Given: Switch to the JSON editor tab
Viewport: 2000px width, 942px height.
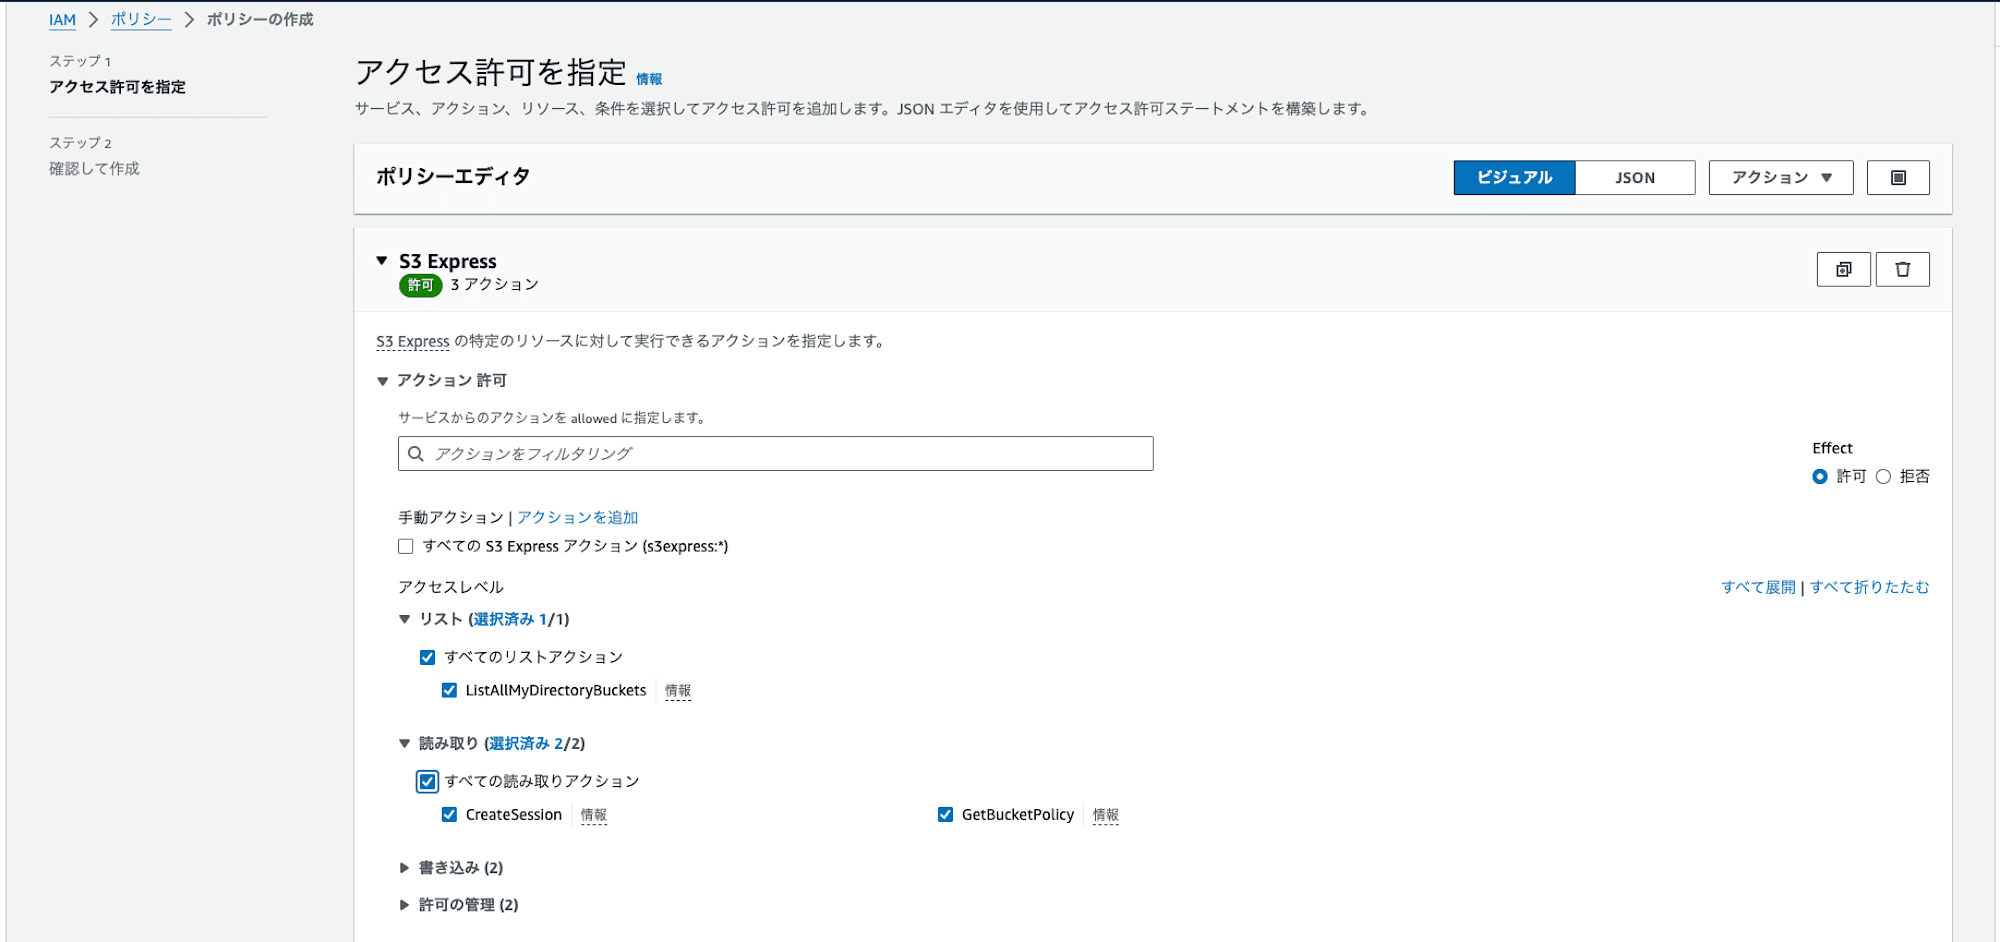Looking at the screenshot, I should pyautogui.click(x=1635, y=177).
